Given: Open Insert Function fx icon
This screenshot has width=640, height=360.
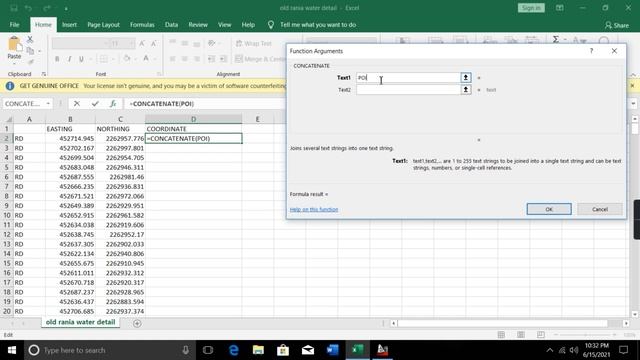Looking at the screenshot, I should (113, 104).
